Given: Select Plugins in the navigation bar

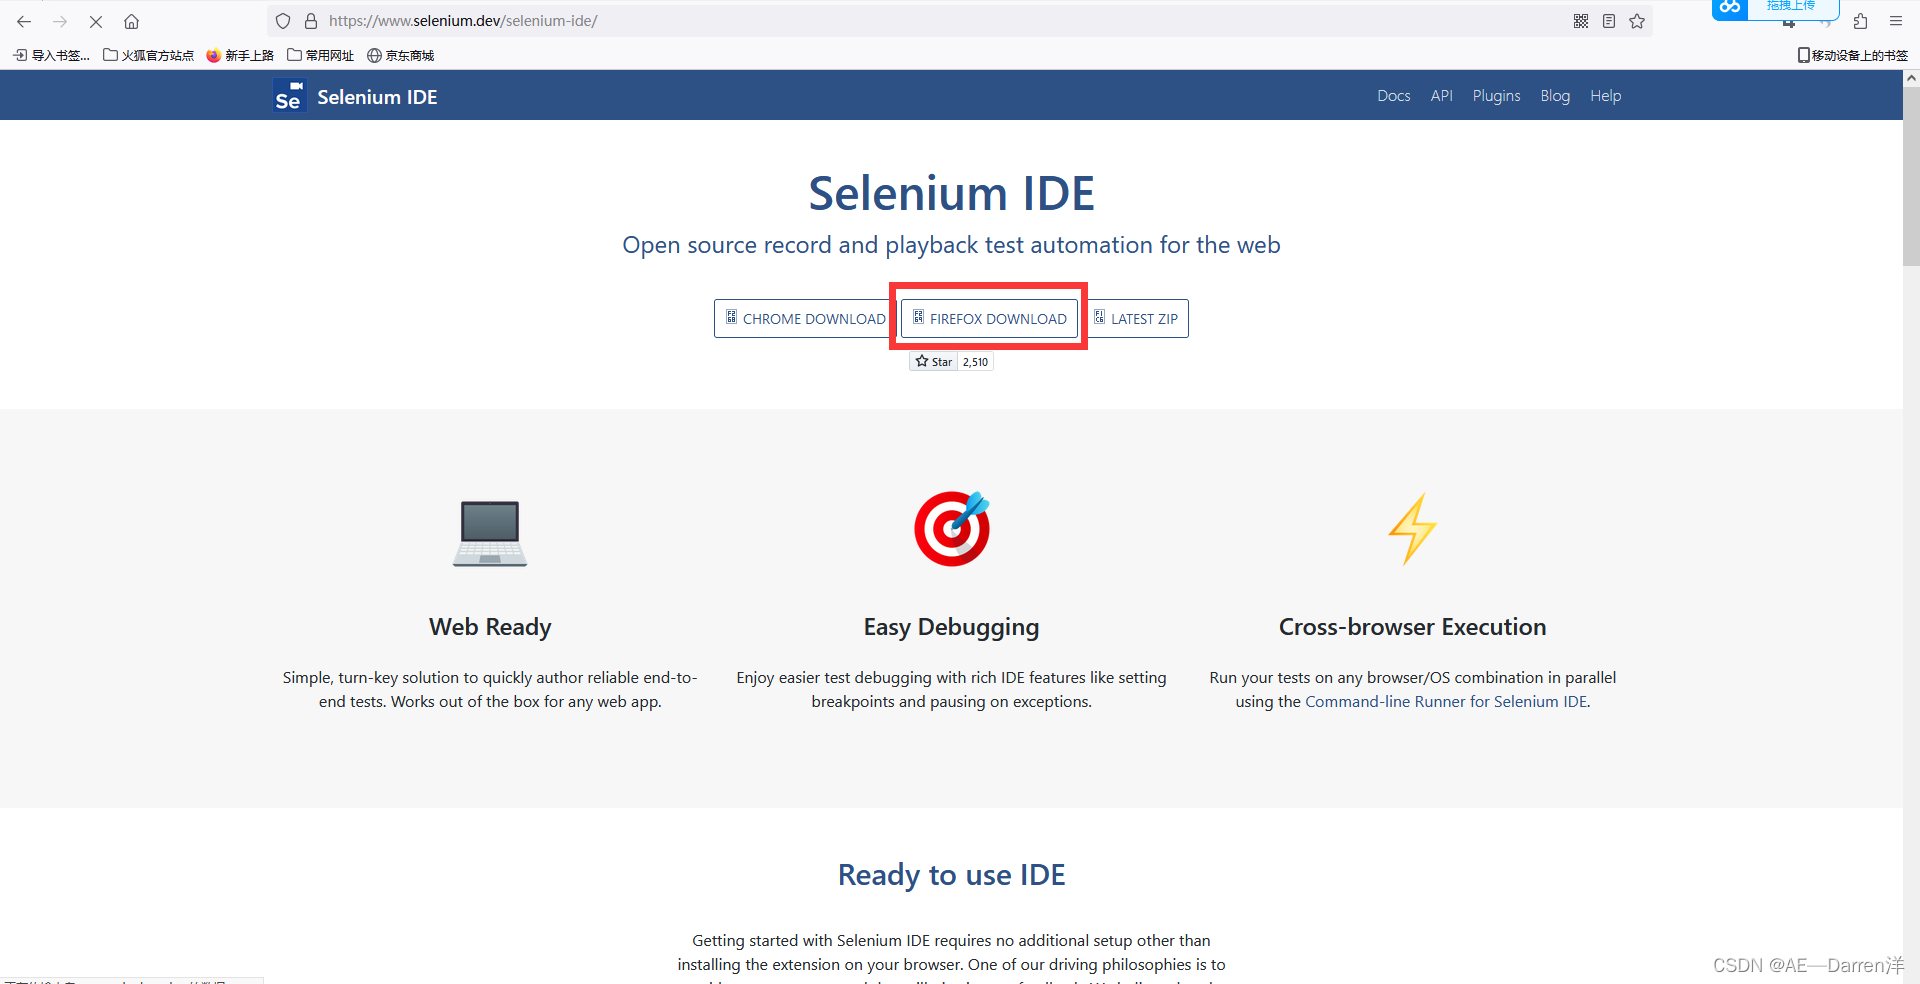Looking at the screenshot, I should [x=1496, y=95].
